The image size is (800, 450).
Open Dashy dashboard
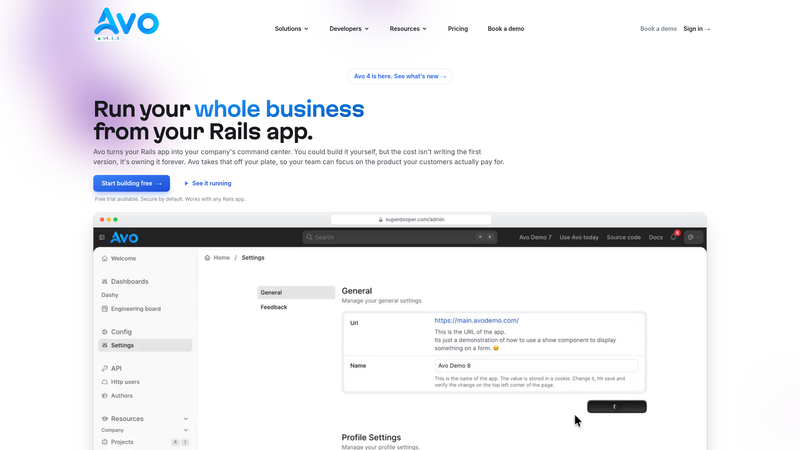coord(110,295)
